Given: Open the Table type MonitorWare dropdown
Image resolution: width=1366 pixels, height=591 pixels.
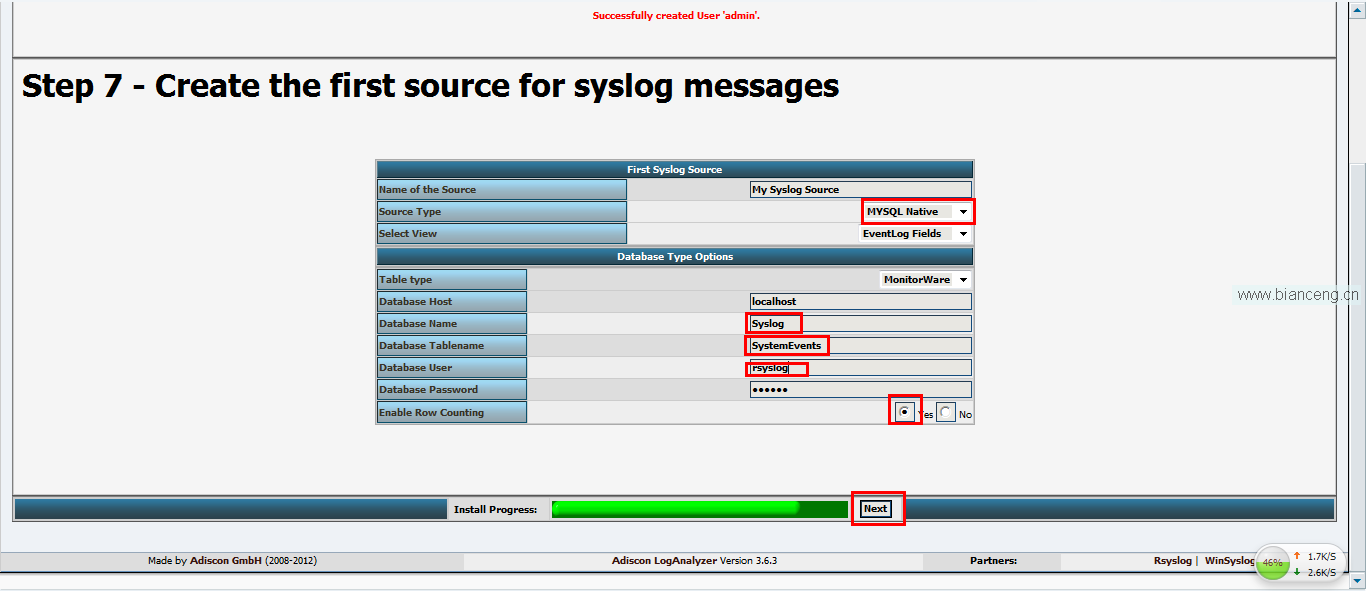Looking at the screenshot, I should pyautogui.click(x=926, y=280).
